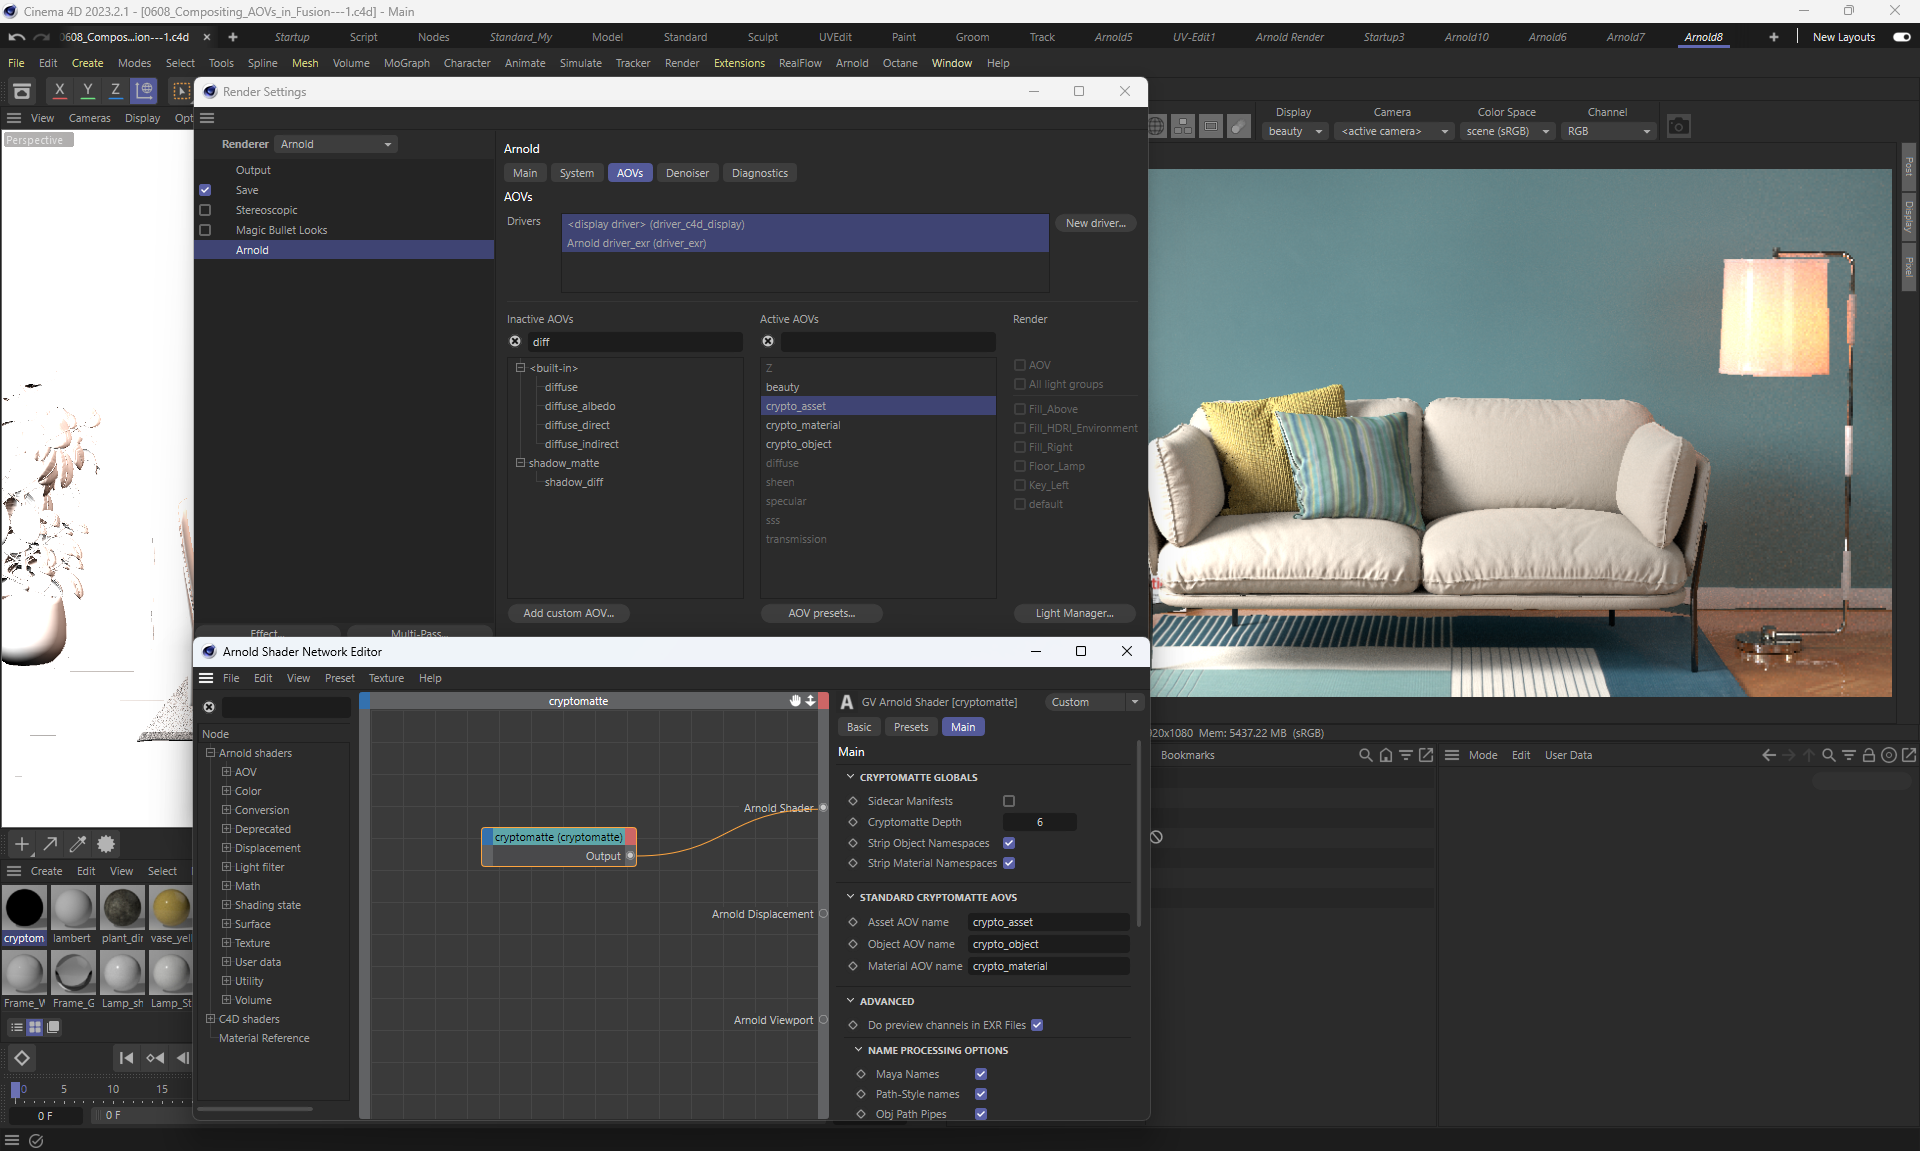Viewport: 1920px width, 1151px height.
Task: Click the snapshot camera icon in render view
Action: point(1678,127)
